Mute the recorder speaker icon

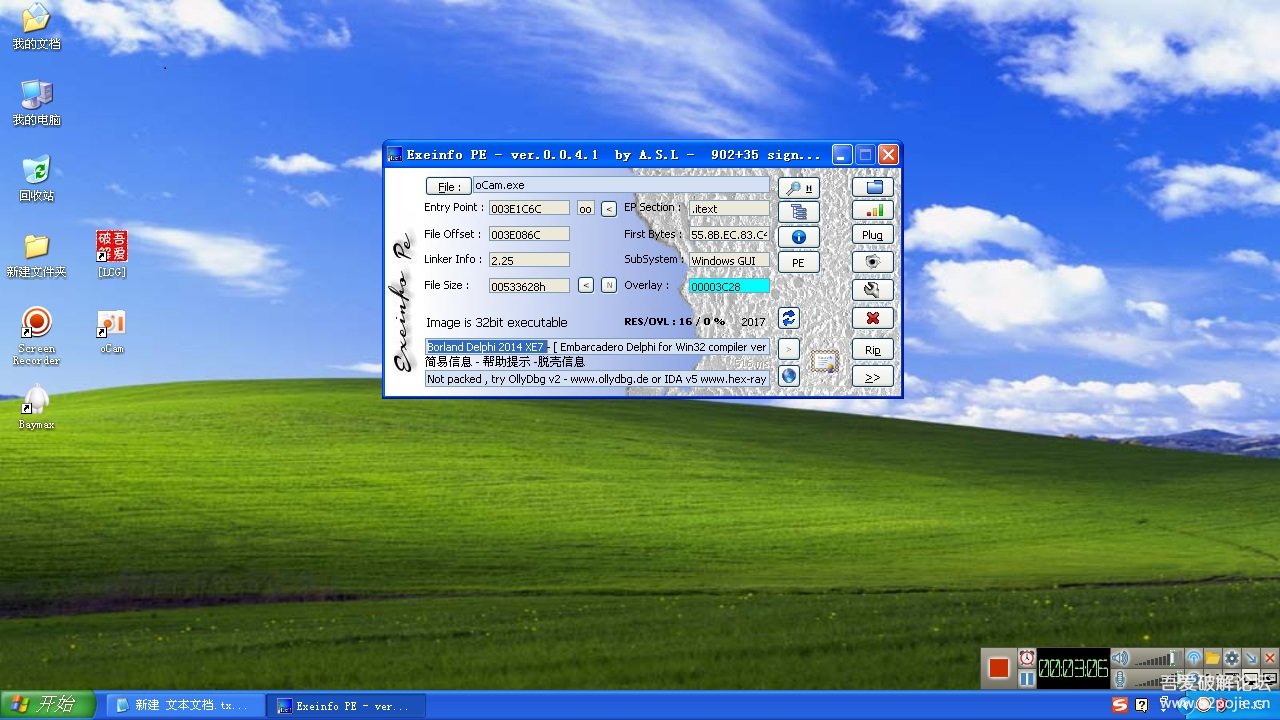point(1120,658)
